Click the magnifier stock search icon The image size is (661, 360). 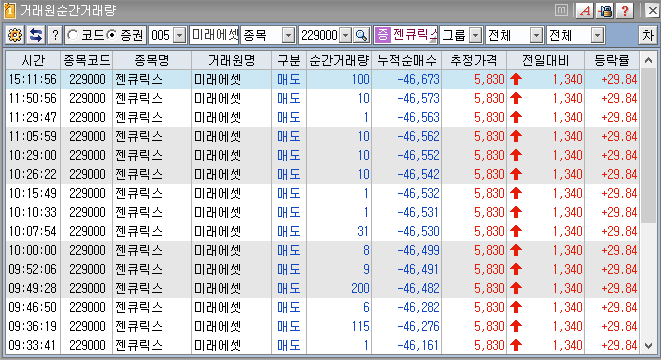[361, 35]
